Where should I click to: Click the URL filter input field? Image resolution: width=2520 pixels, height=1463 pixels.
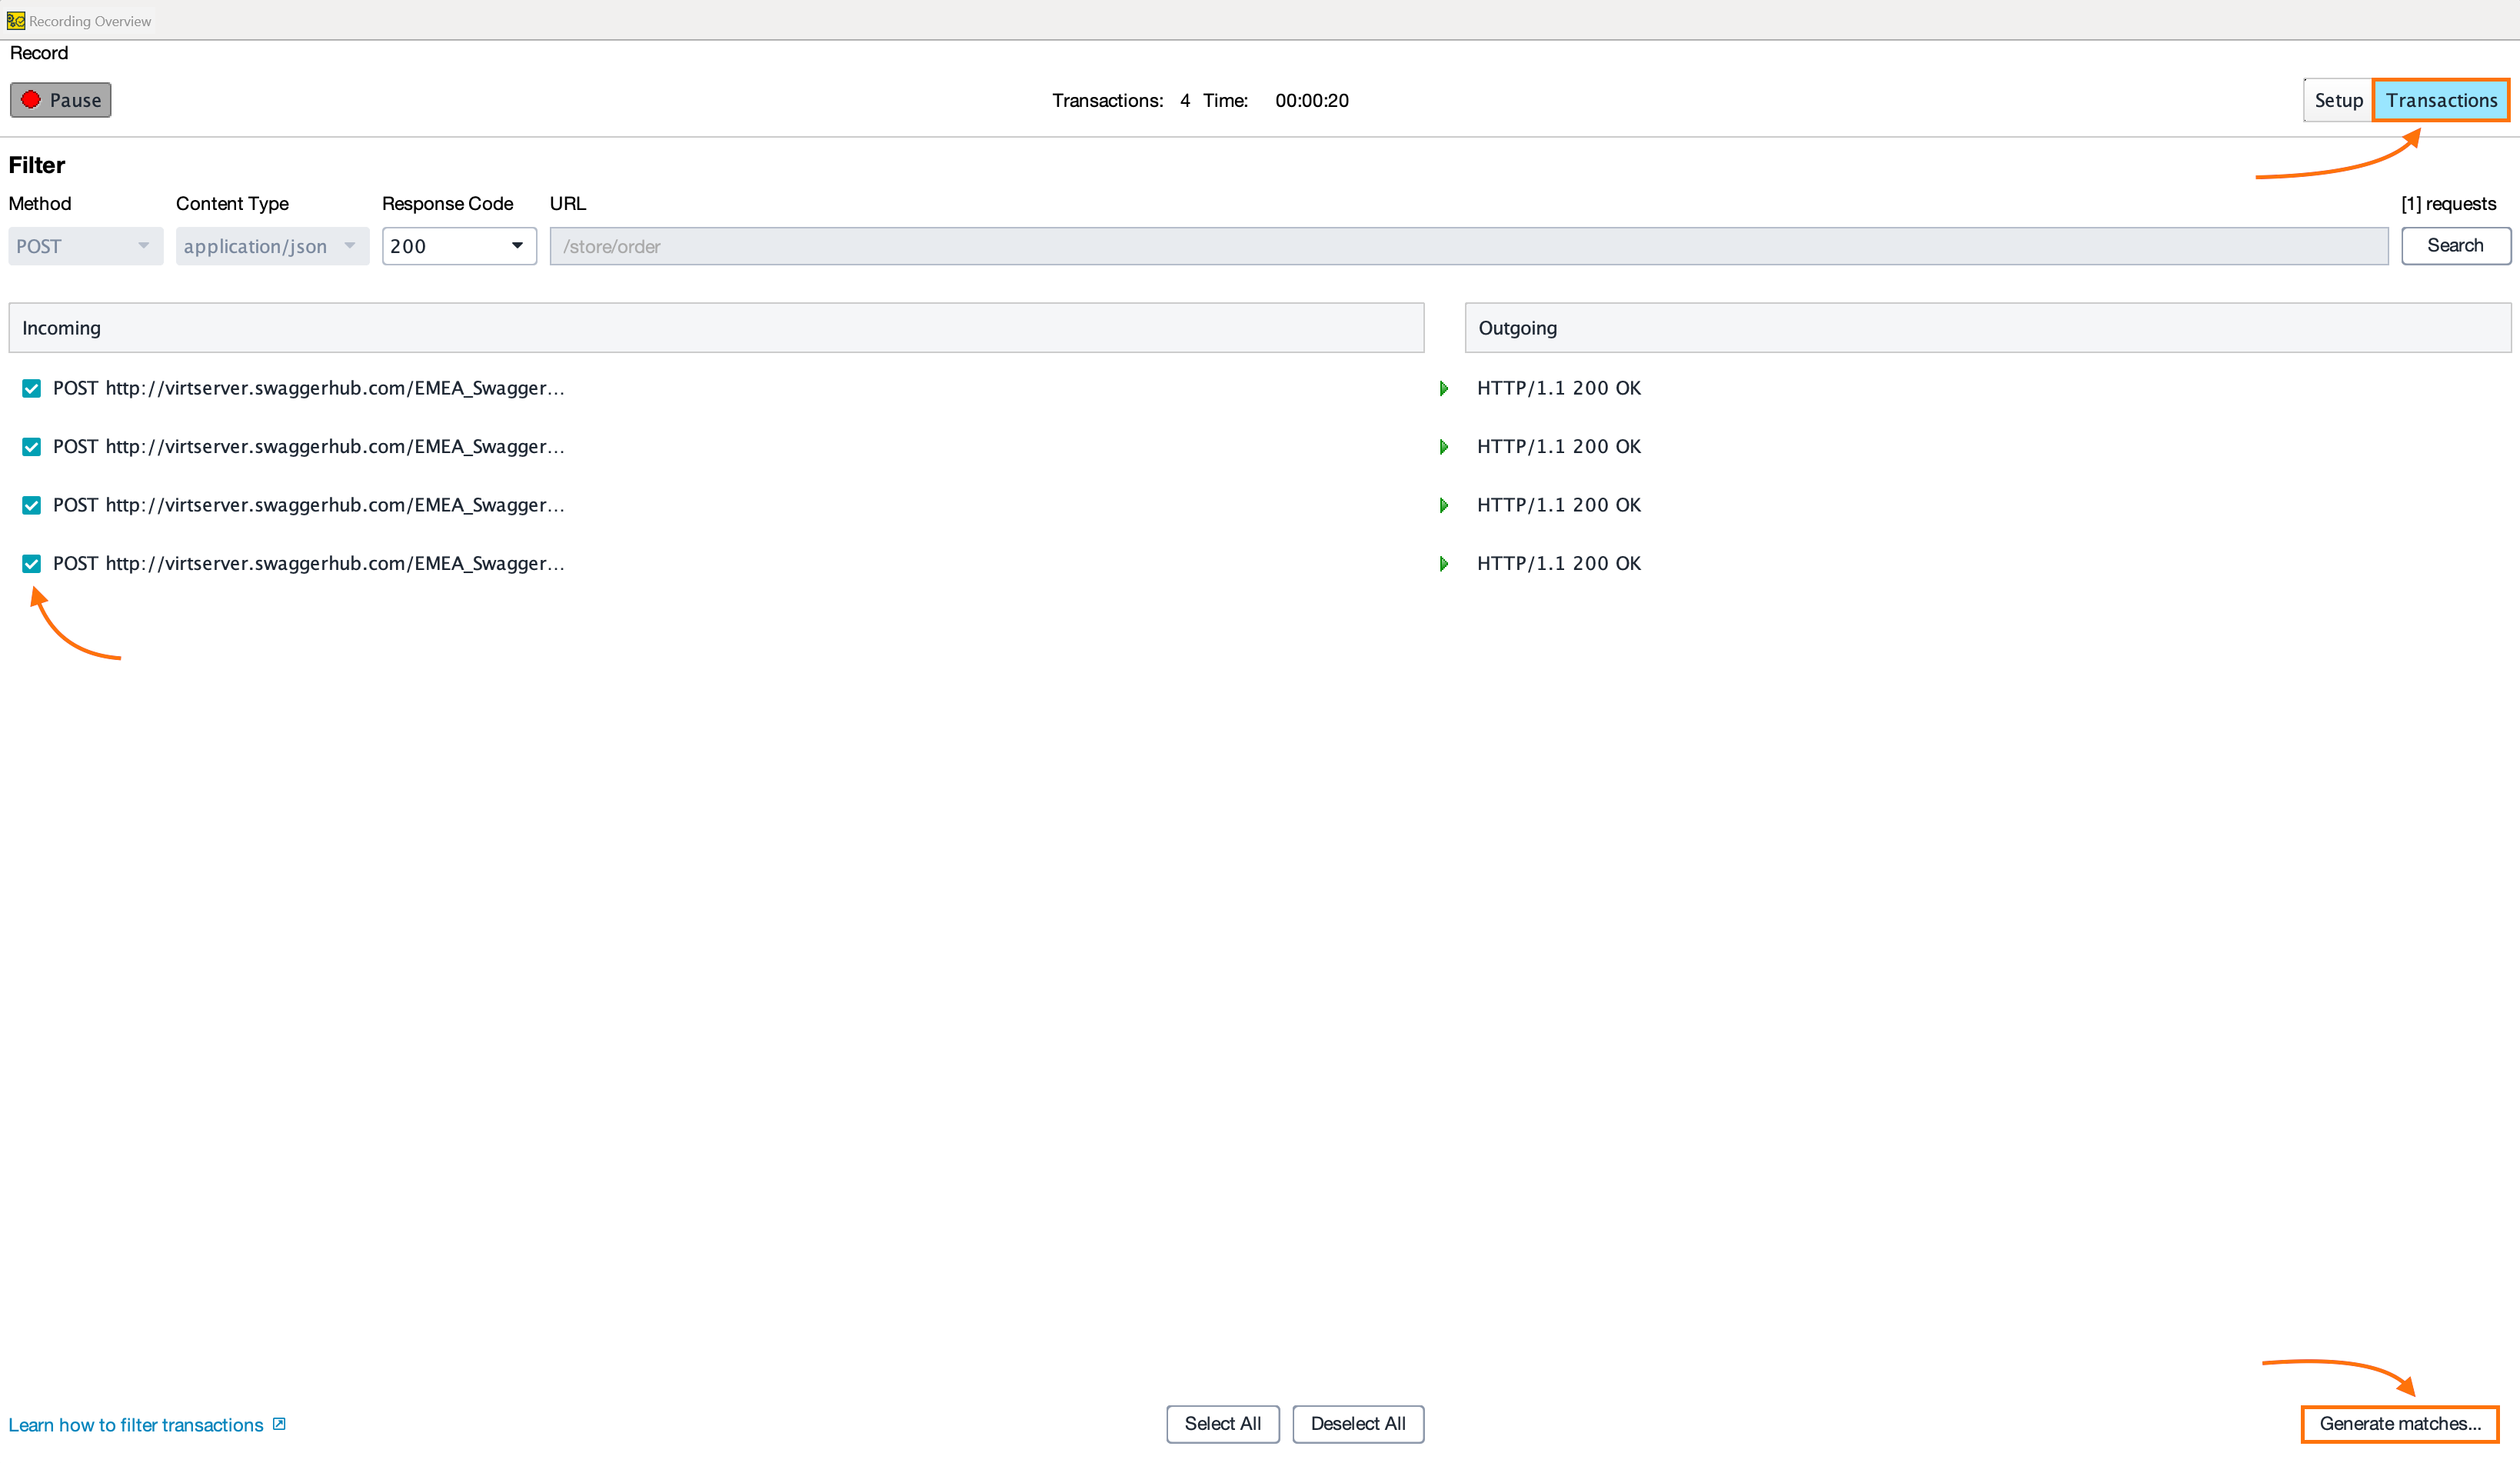point(1468,246)
